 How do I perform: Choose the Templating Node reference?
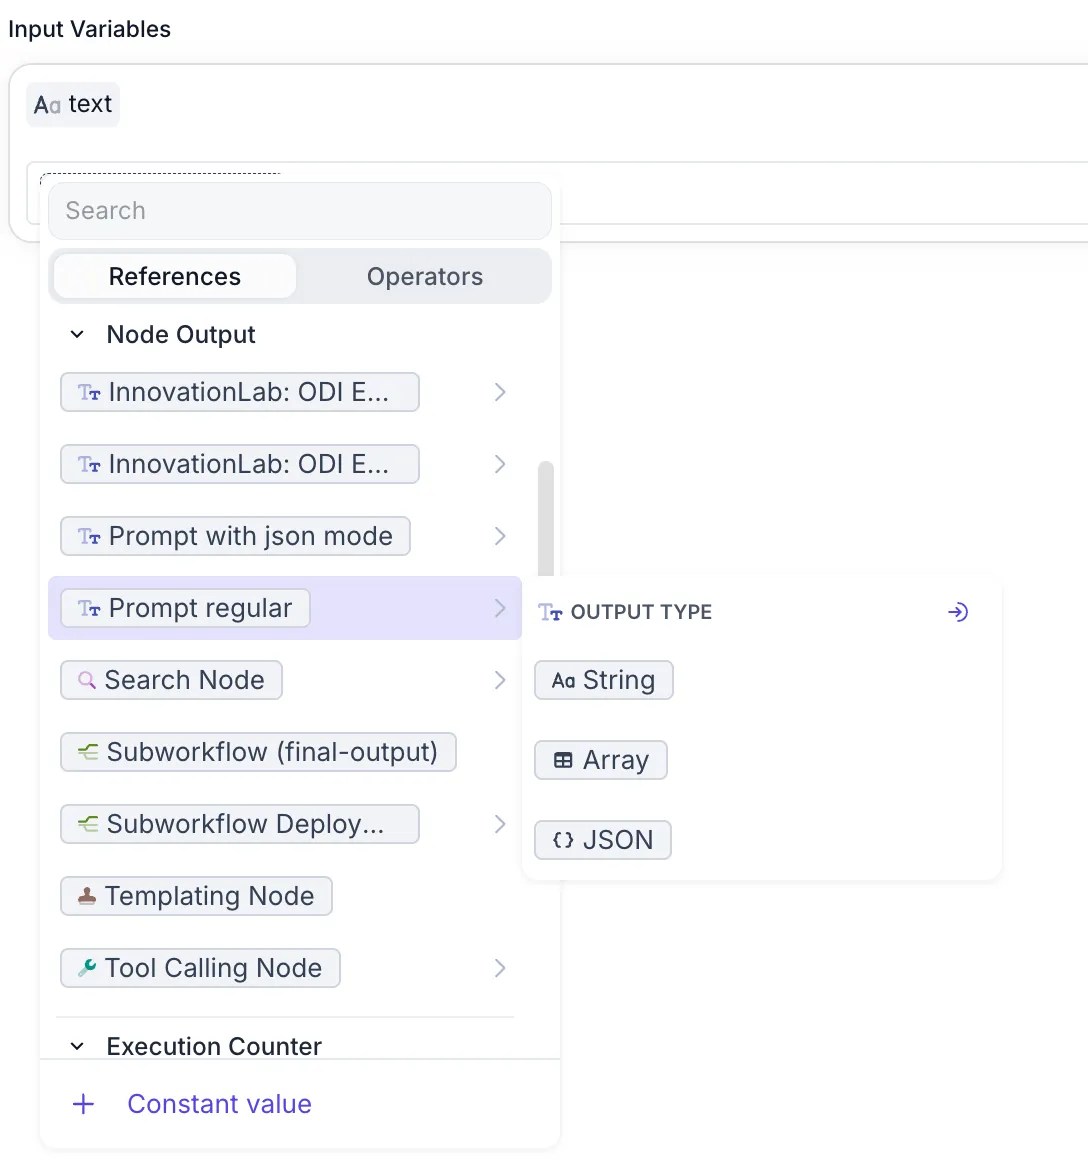click(196, 896)
